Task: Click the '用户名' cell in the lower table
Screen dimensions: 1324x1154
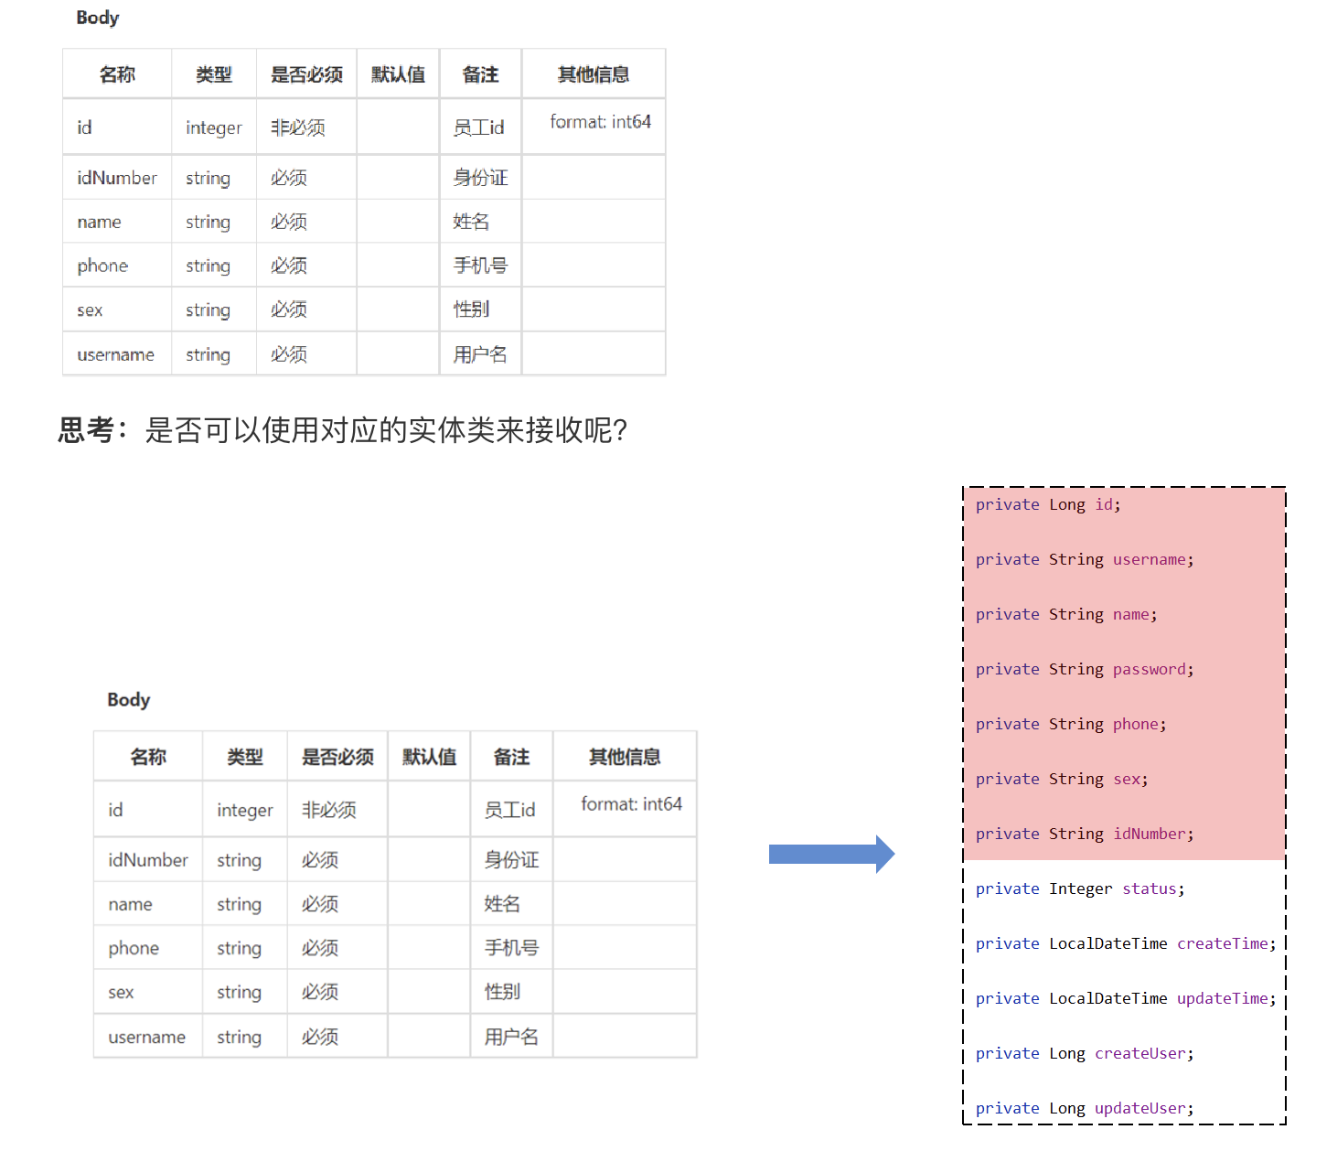Action: coord(512,1037)
